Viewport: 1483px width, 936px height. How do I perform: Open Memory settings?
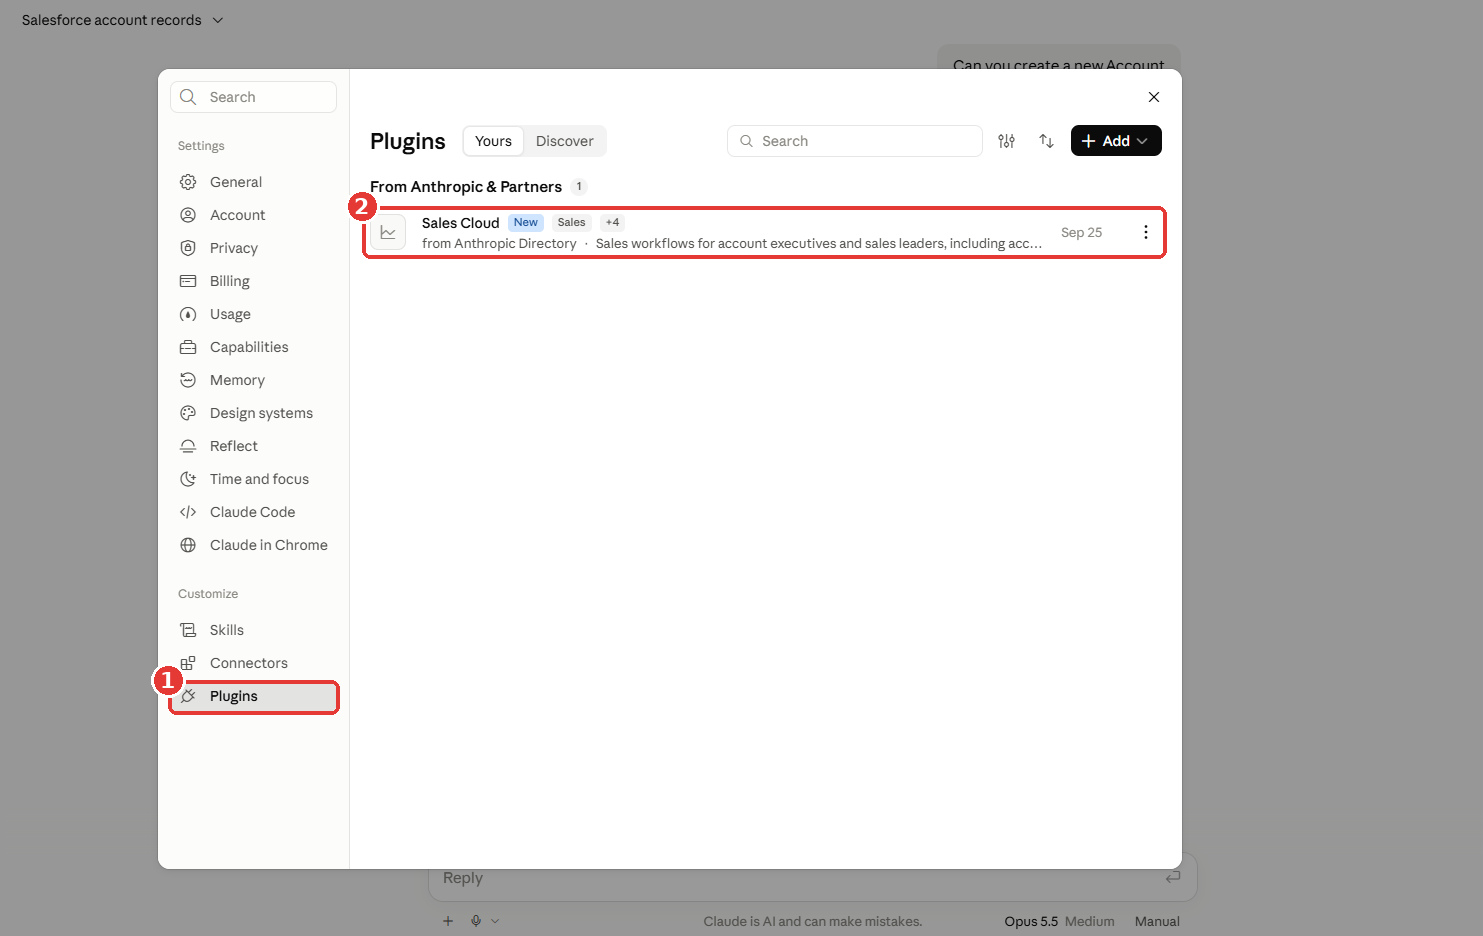point(253,380)
